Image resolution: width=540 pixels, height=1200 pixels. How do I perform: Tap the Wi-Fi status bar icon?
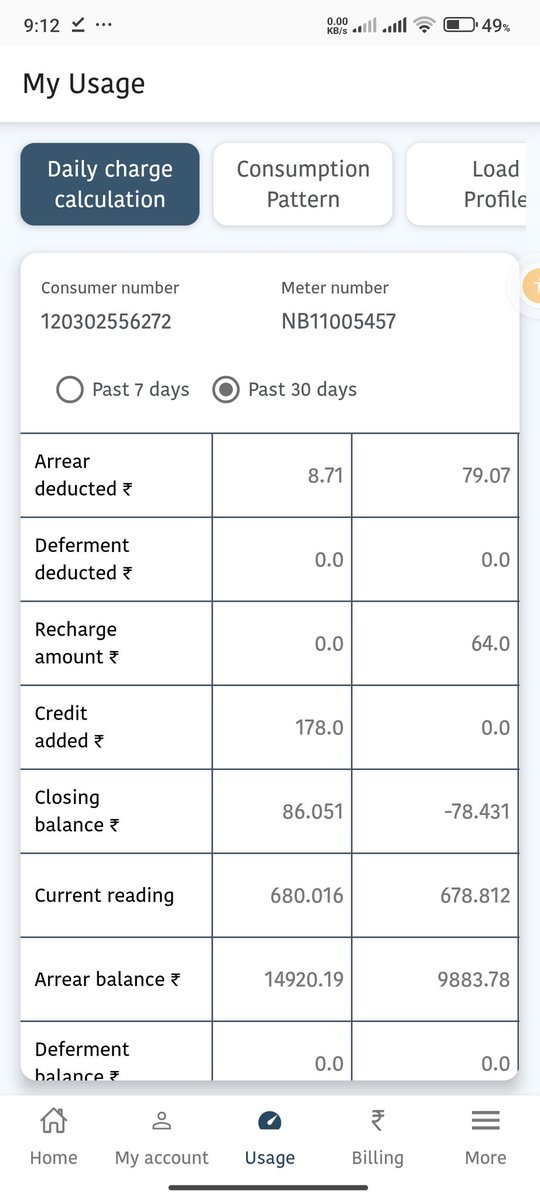point(425,26)
